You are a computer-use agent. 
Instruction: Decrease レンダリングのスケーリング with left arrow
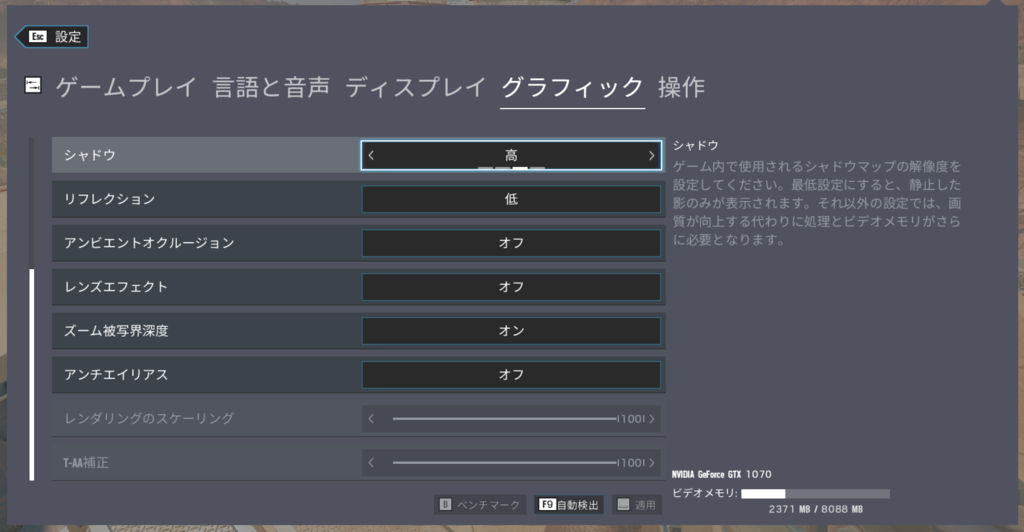point(371,418)
